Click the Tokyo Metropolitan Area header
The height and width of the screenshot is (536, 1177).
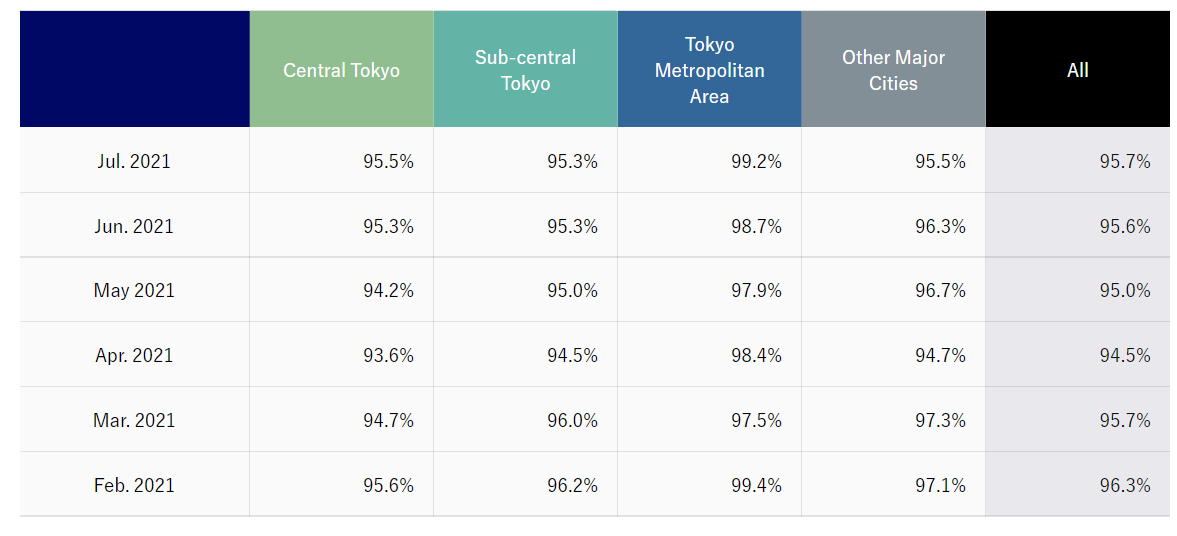709,69
